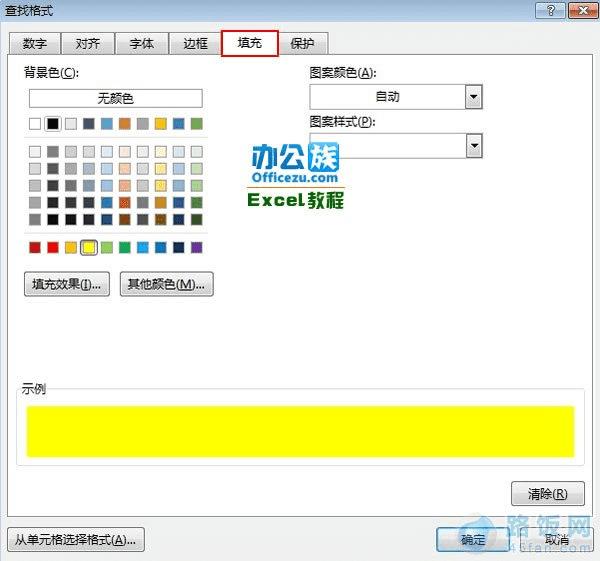Confirm with the 确定 button
Image resolution: width=600 pixels, height=561 pixels.
pos(473,540)
